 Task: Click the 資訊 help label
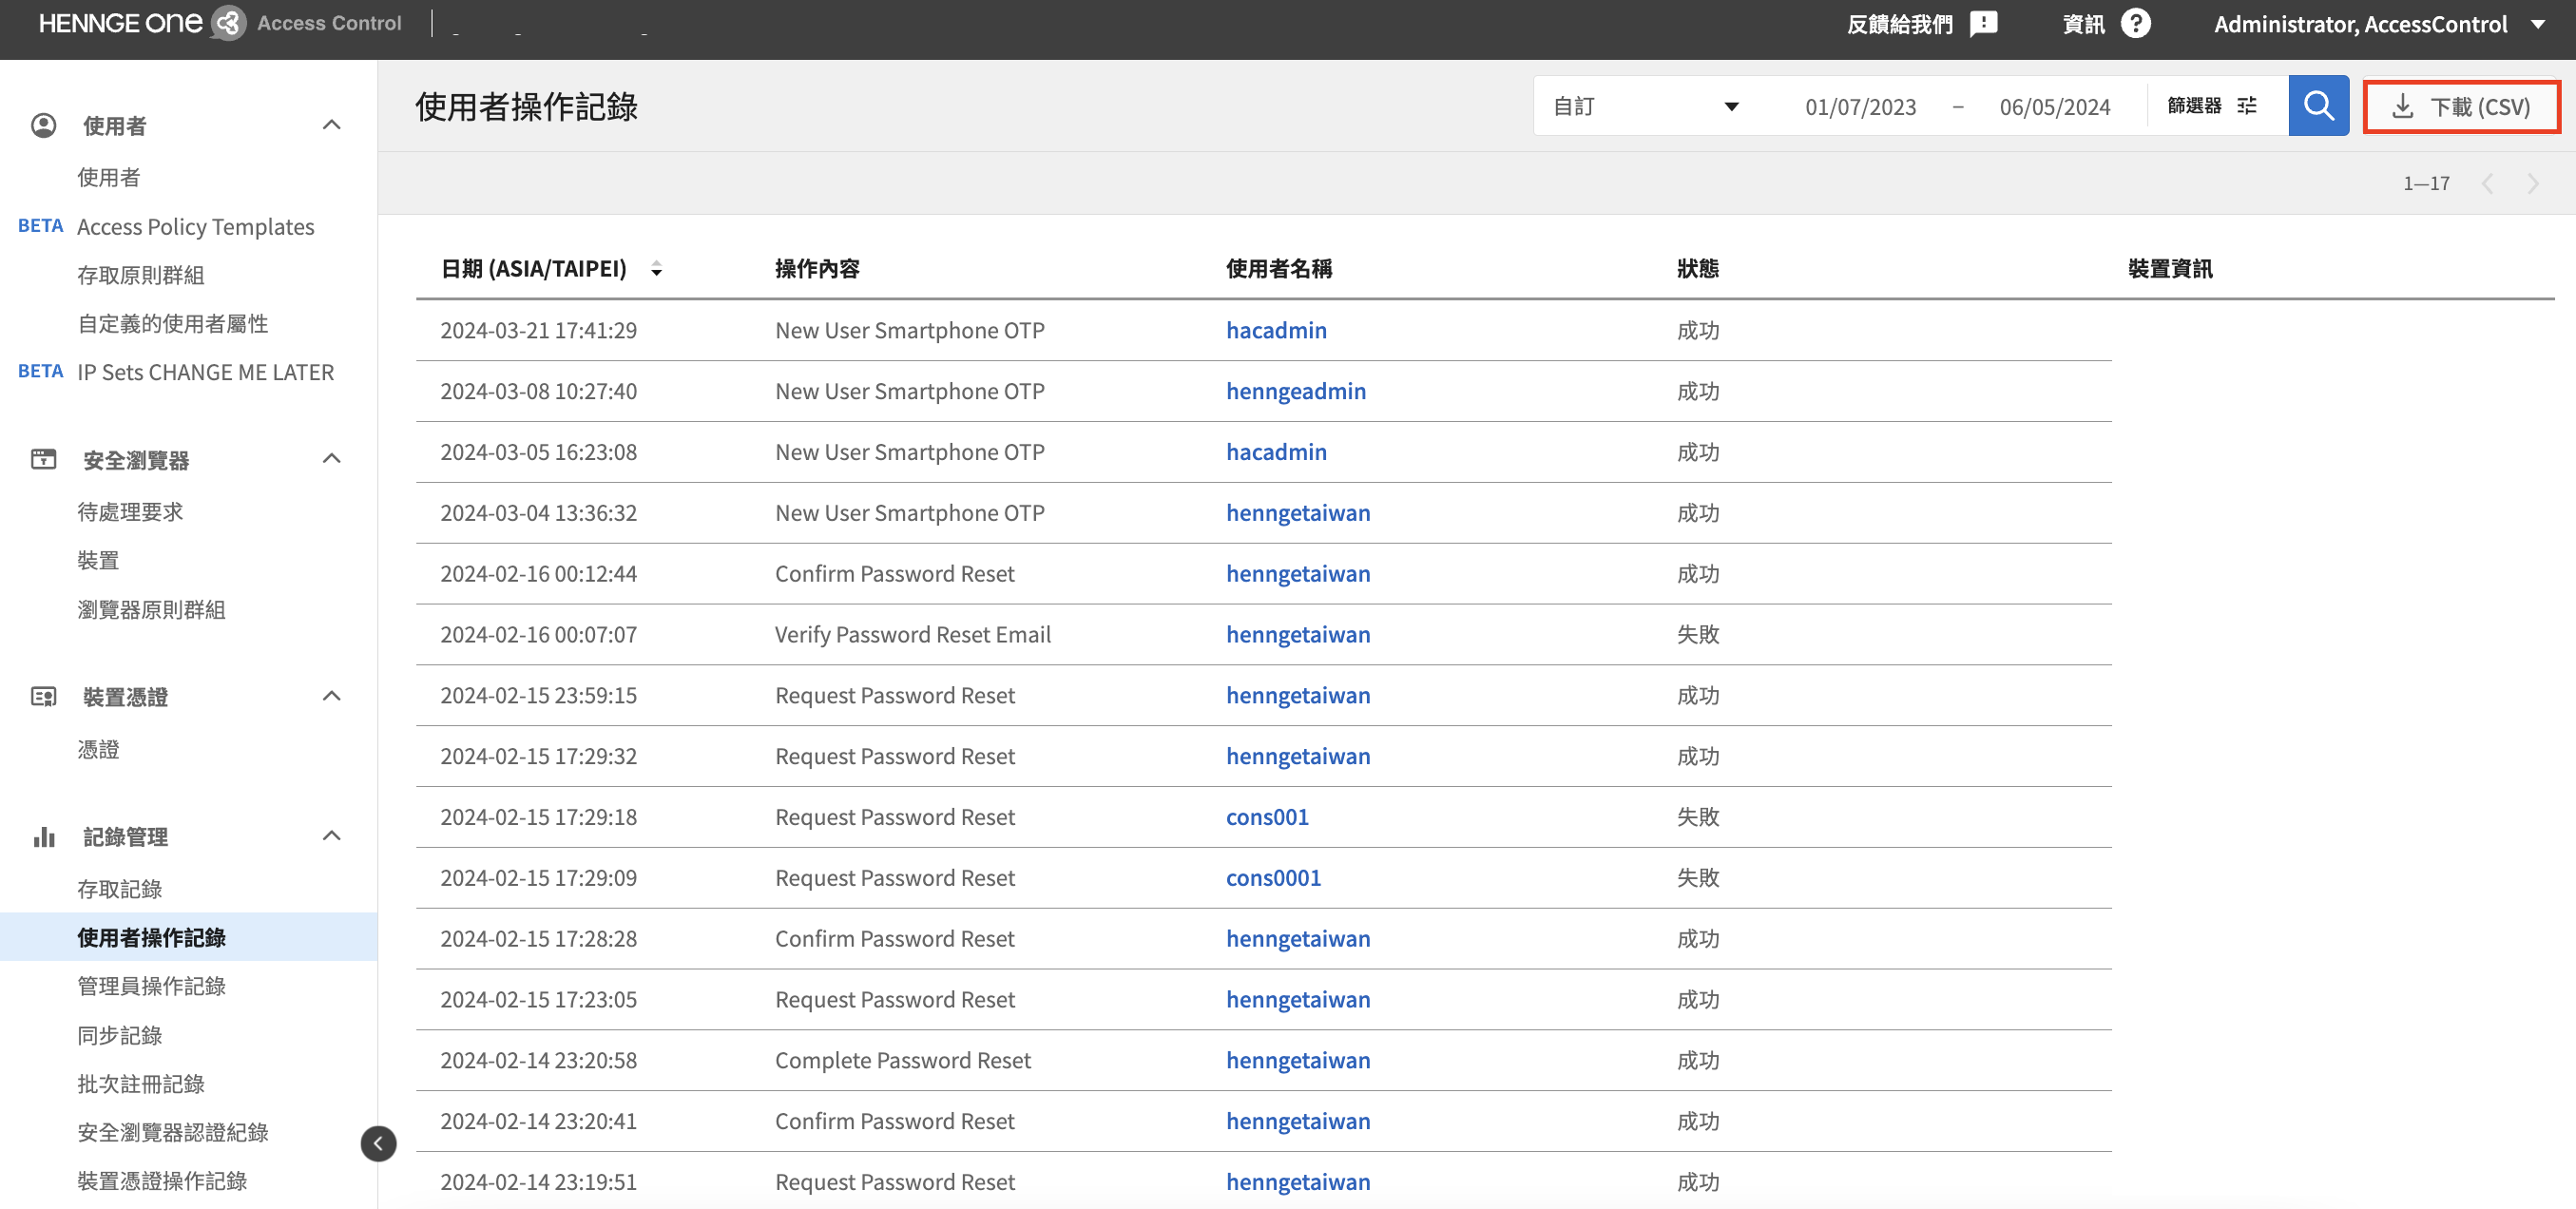[x=2083, y=24]
